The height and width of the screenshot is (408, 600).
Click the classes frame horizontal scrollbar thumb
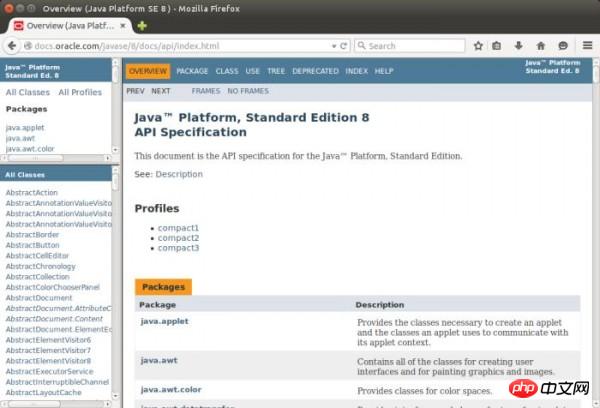[34, 403]
